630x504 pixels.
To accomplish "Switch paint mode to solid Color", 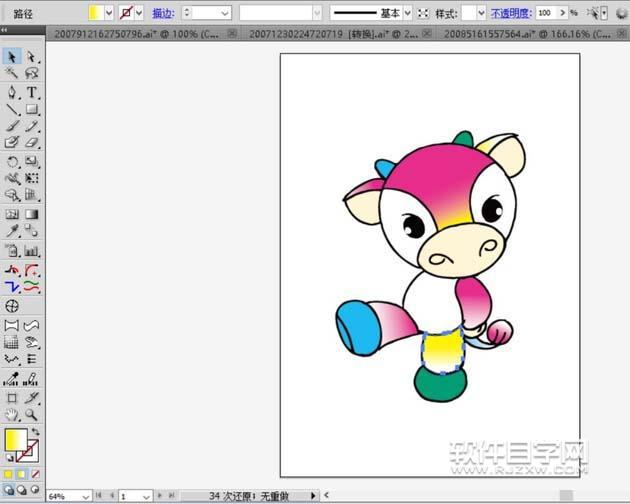I will pyautogui.click(x=8, y=474).
